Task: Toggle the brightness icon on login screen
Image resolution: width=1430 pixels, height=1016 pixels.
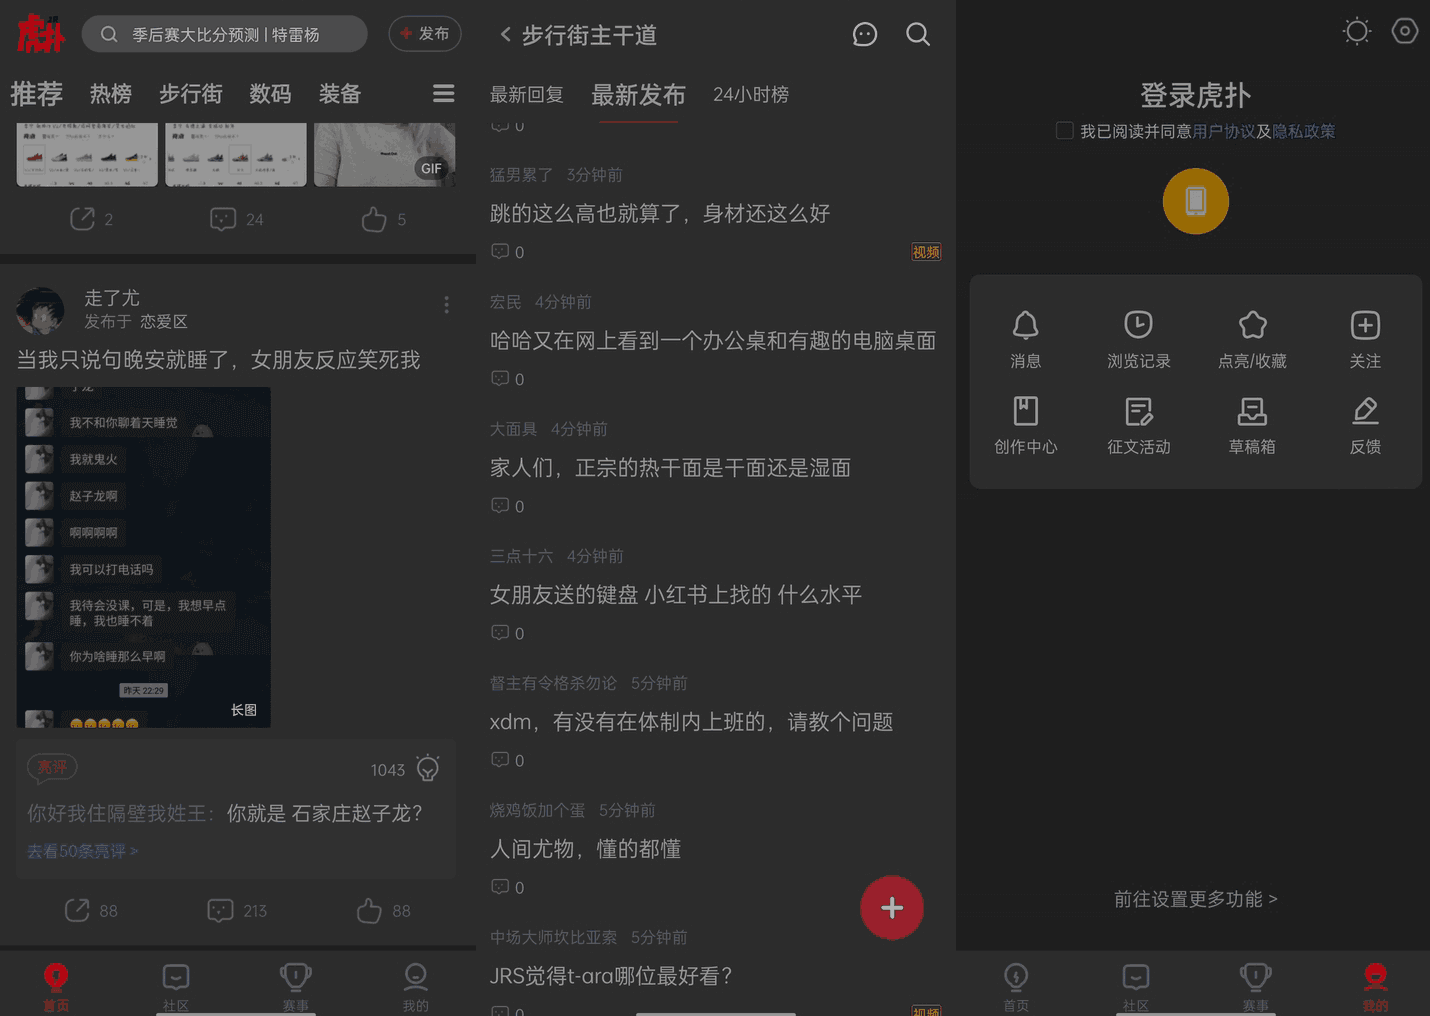Action: [1356, 31]
